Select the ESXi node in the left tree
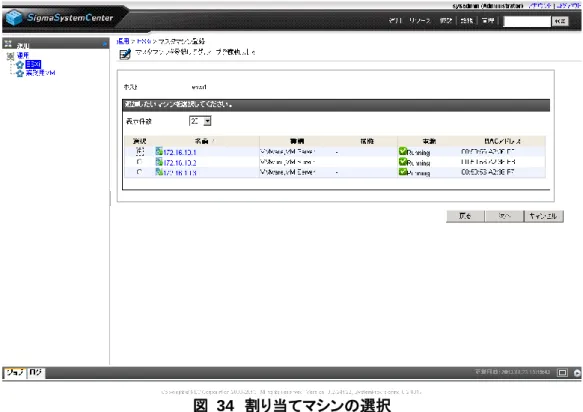Image resolution: width=583 pixels, height=412 pixels. coord(33,65)
